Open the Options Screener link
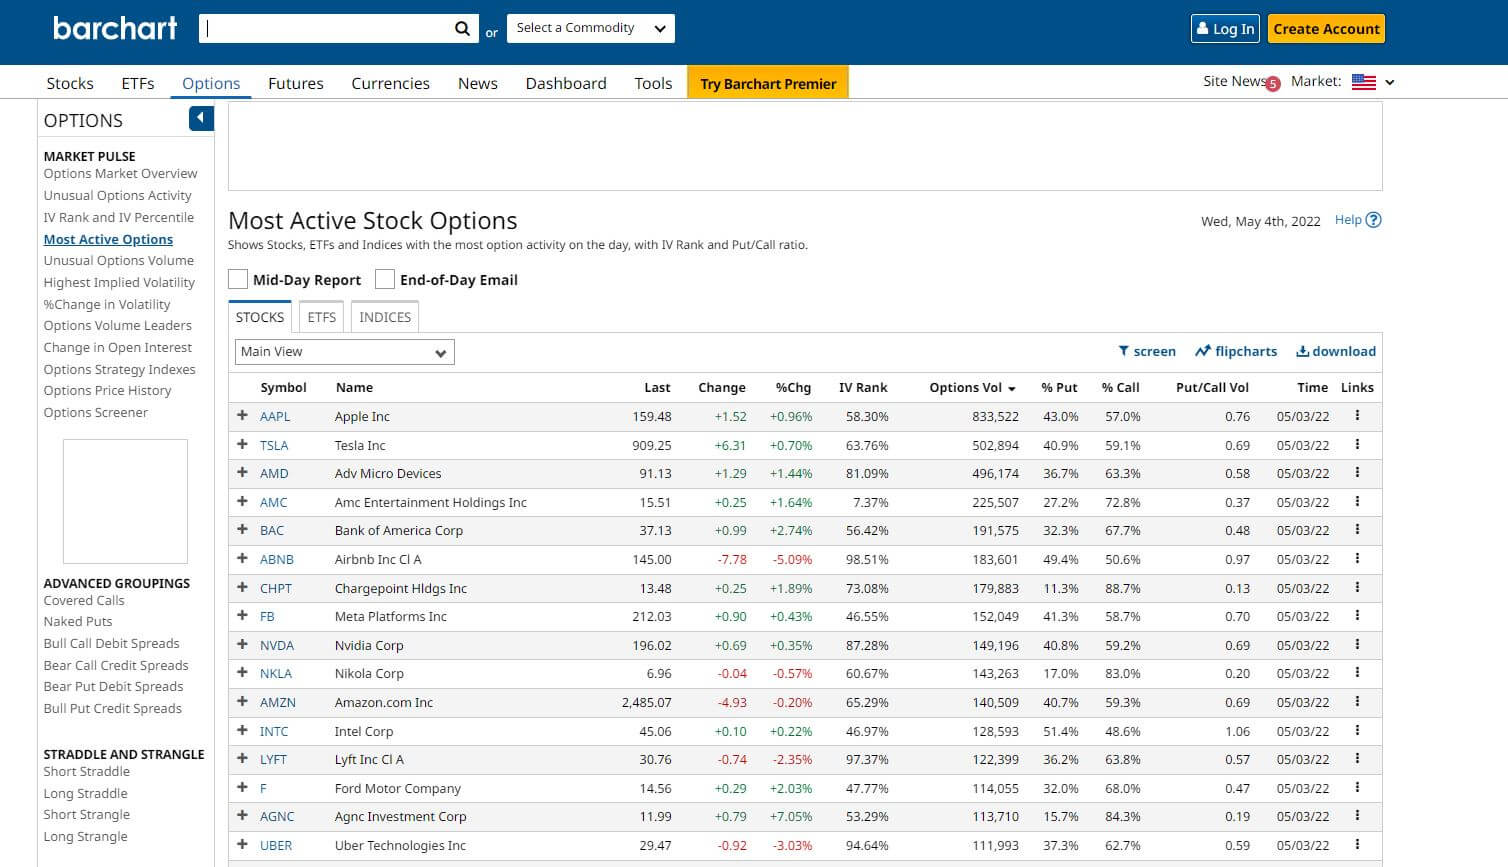This screenshot has height=867, width=1508. (95, 412)
